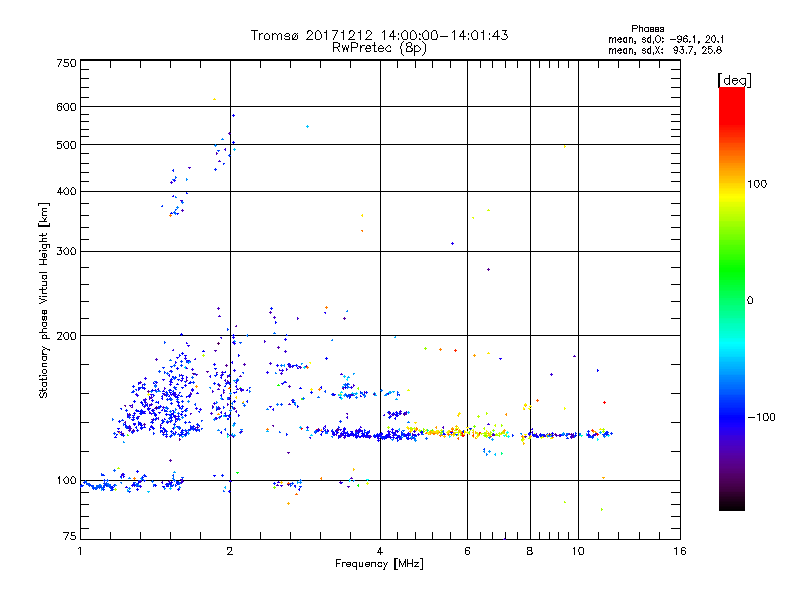Click the x-axis '6' tick label
This screenshot has height=600, width=800.
pyautogui.click(x=467, y=551)
